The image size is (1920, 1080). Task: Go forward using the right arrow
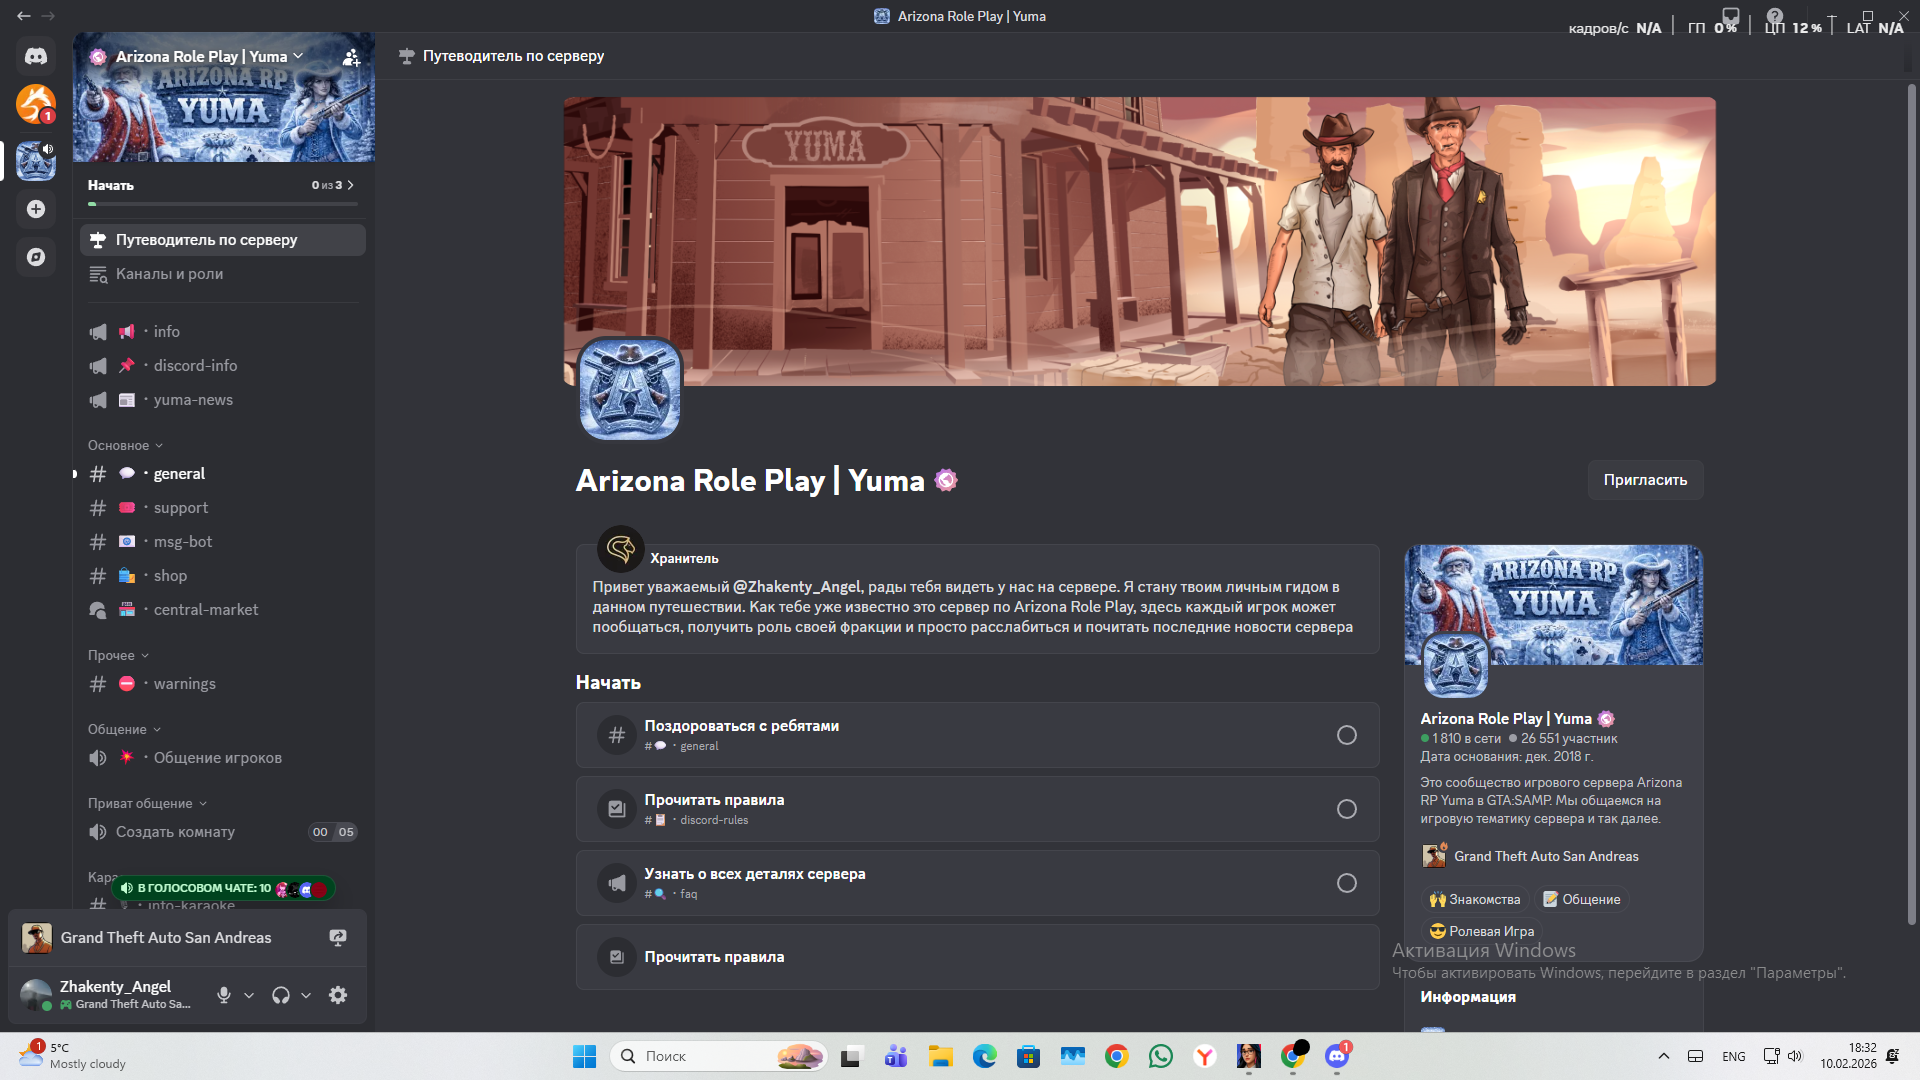48,16
